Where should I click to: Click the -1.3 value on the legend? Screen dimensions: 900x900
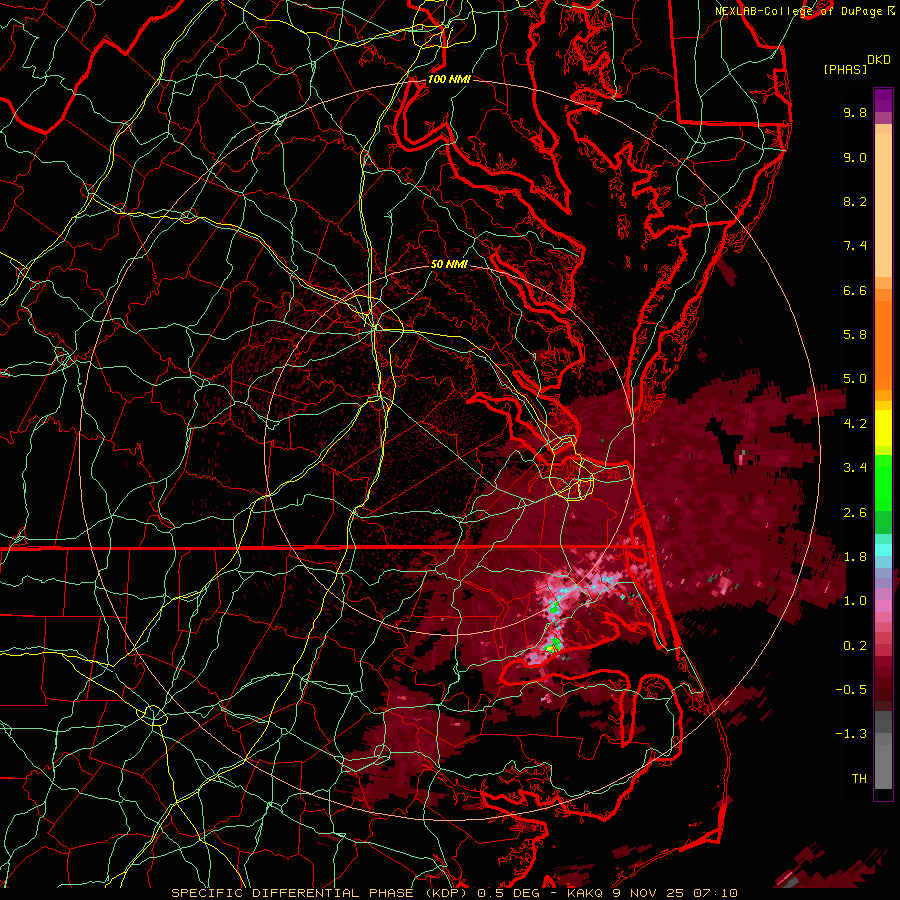(851, 734)
